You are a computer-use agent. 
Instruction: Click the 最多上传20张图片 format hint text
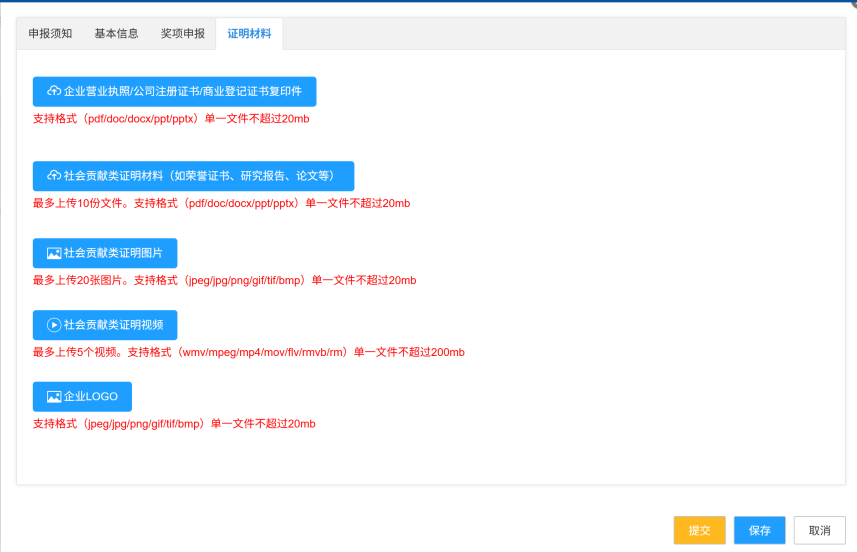(225, 280)
